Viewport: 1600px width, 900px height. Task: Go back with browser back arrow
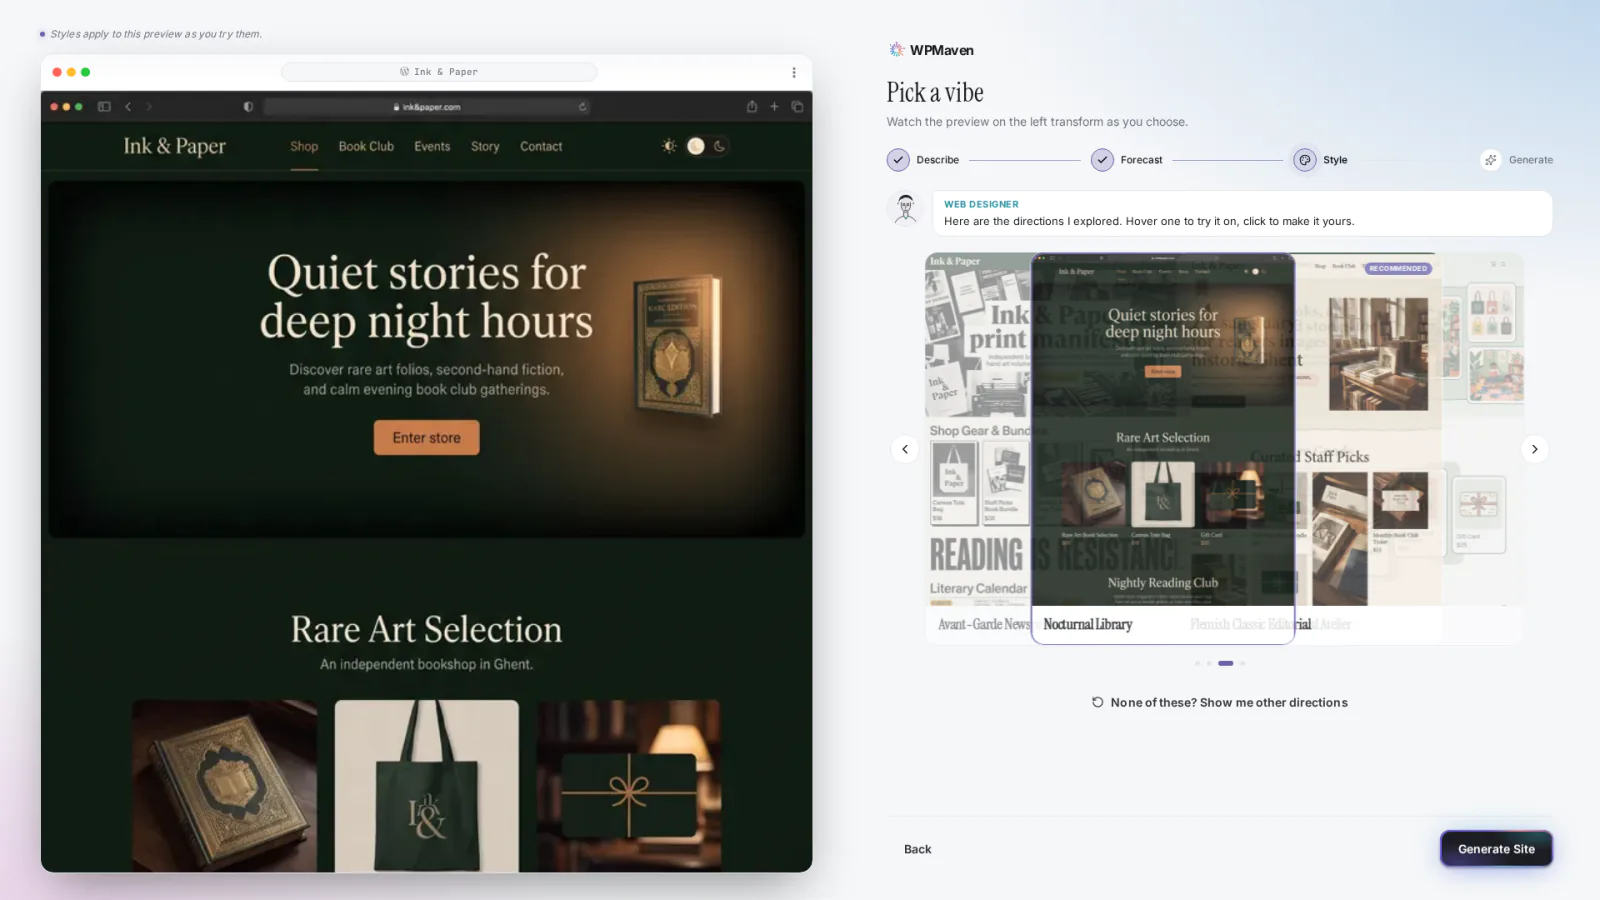point(128,107)
